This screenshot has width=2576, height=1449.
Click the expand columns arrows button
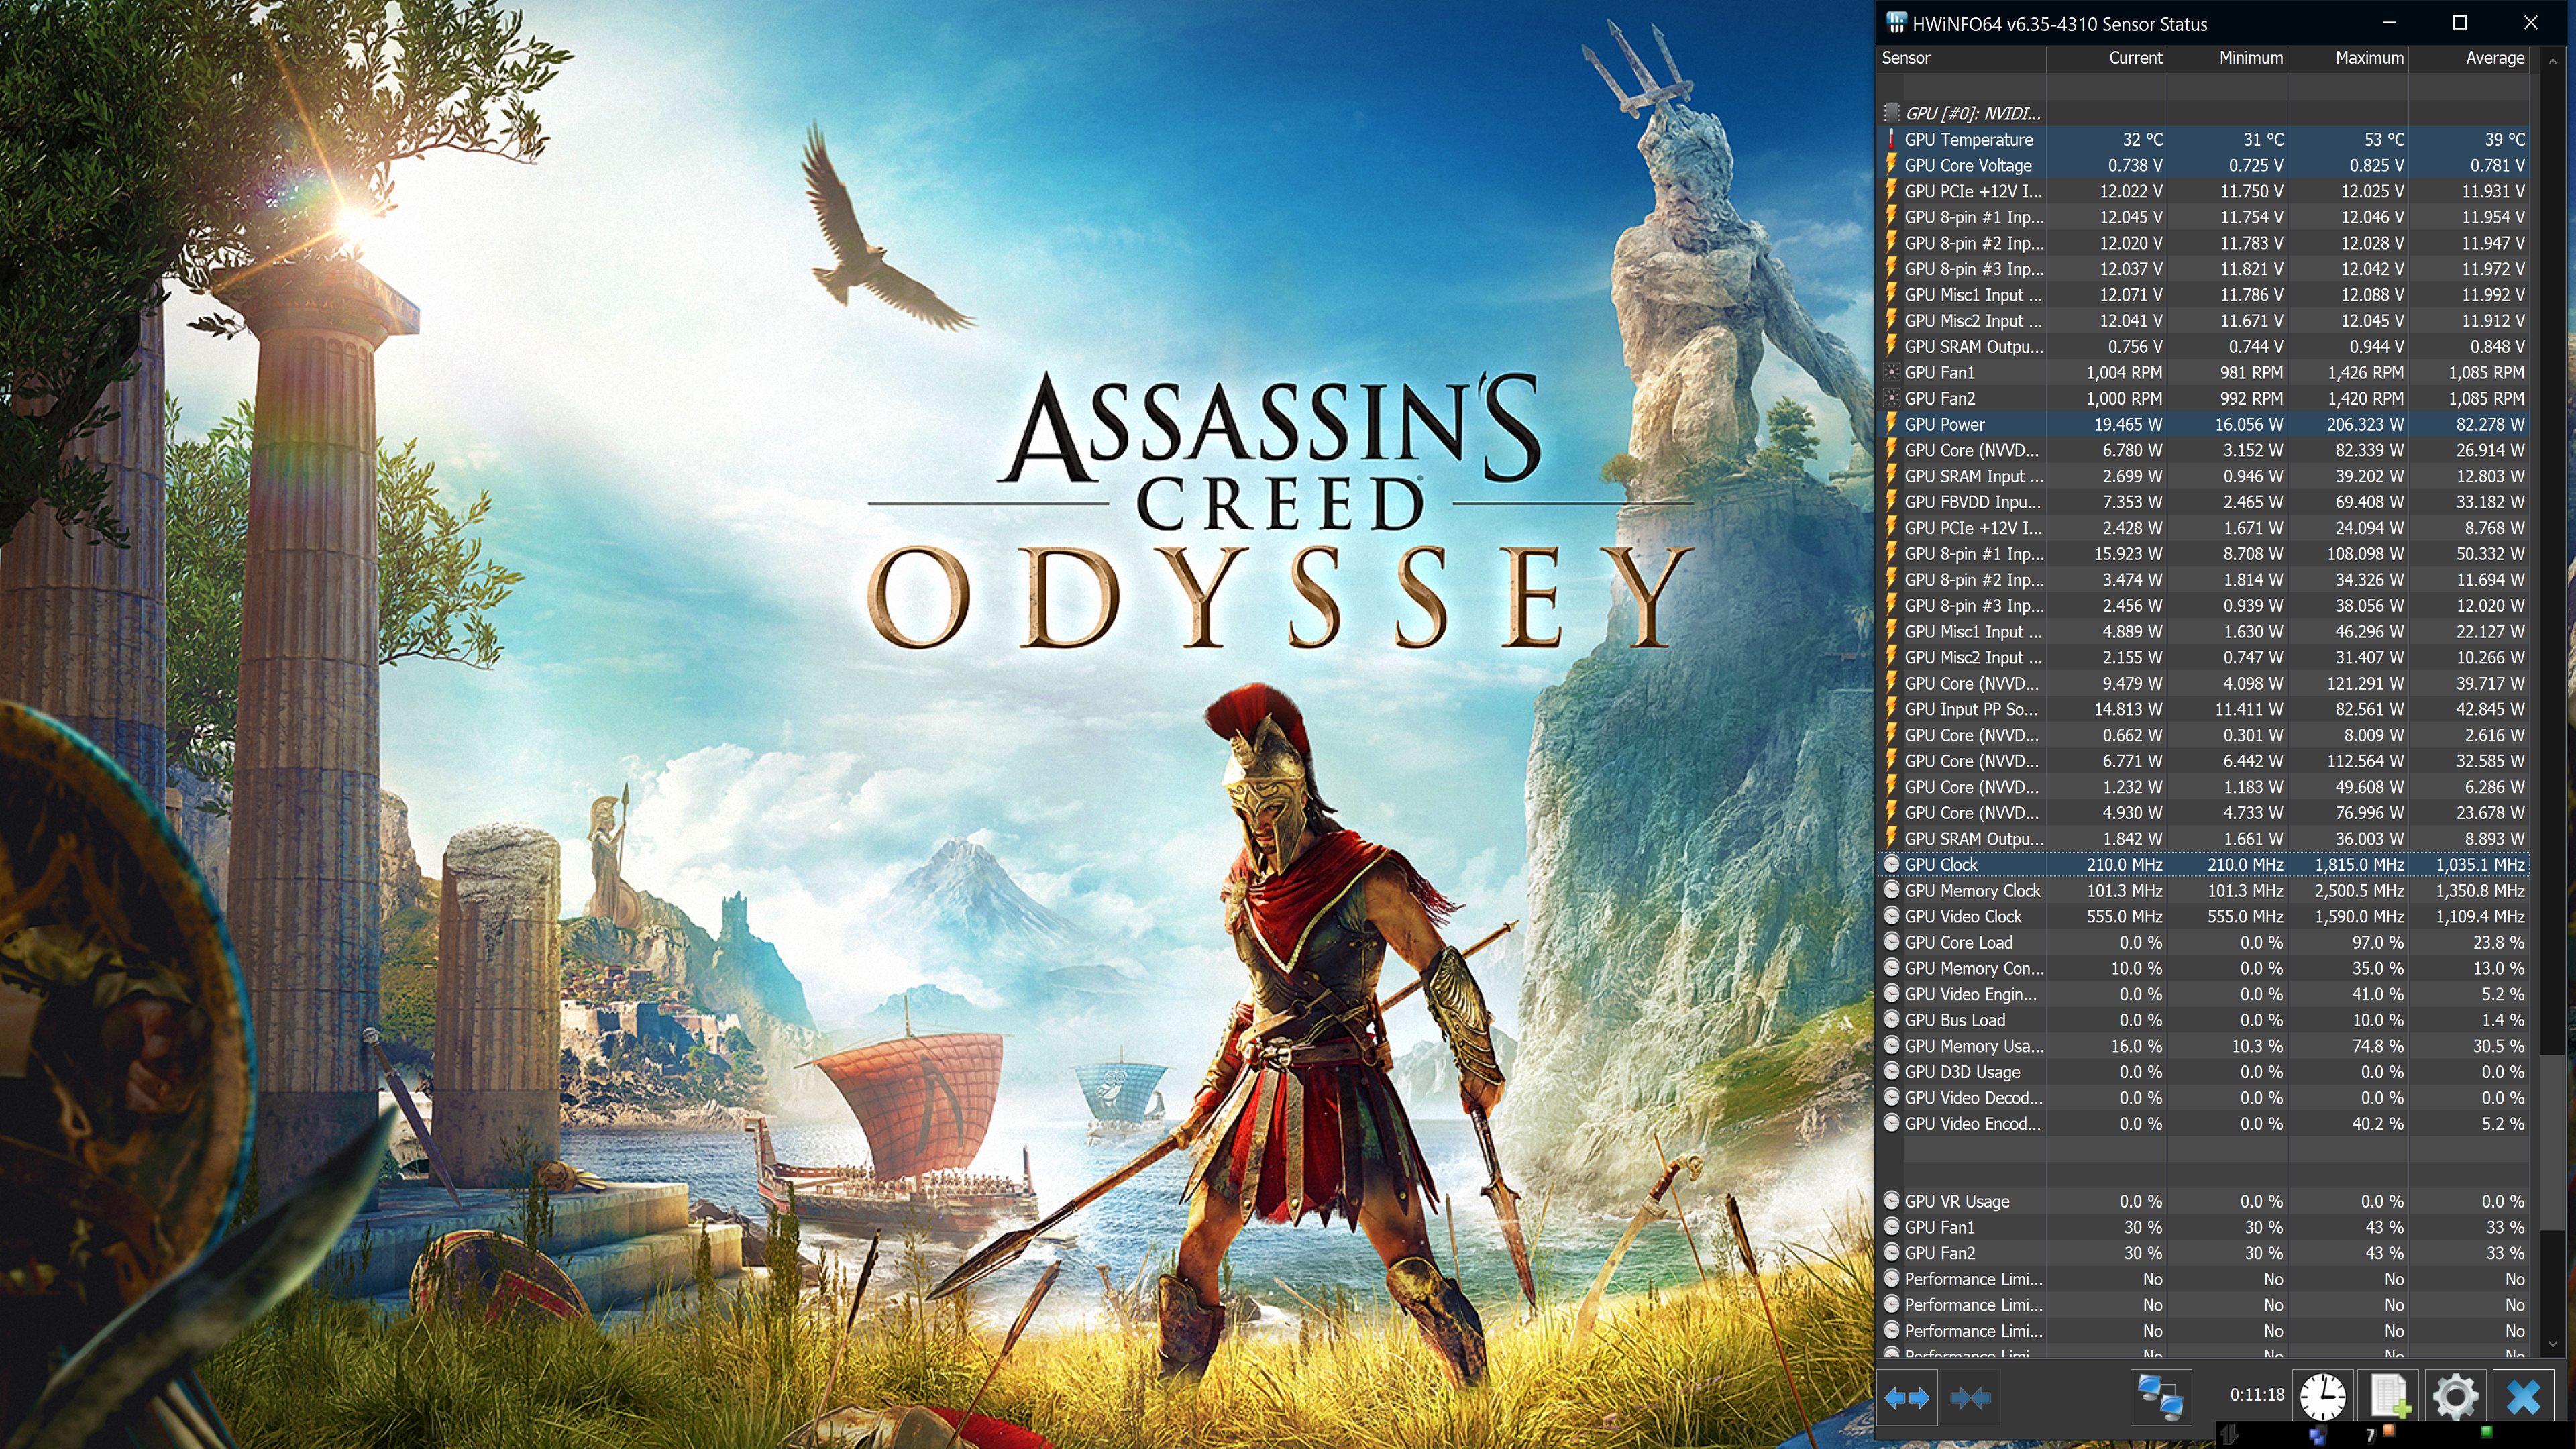pyautogui.click(x=1906, y=1397)
